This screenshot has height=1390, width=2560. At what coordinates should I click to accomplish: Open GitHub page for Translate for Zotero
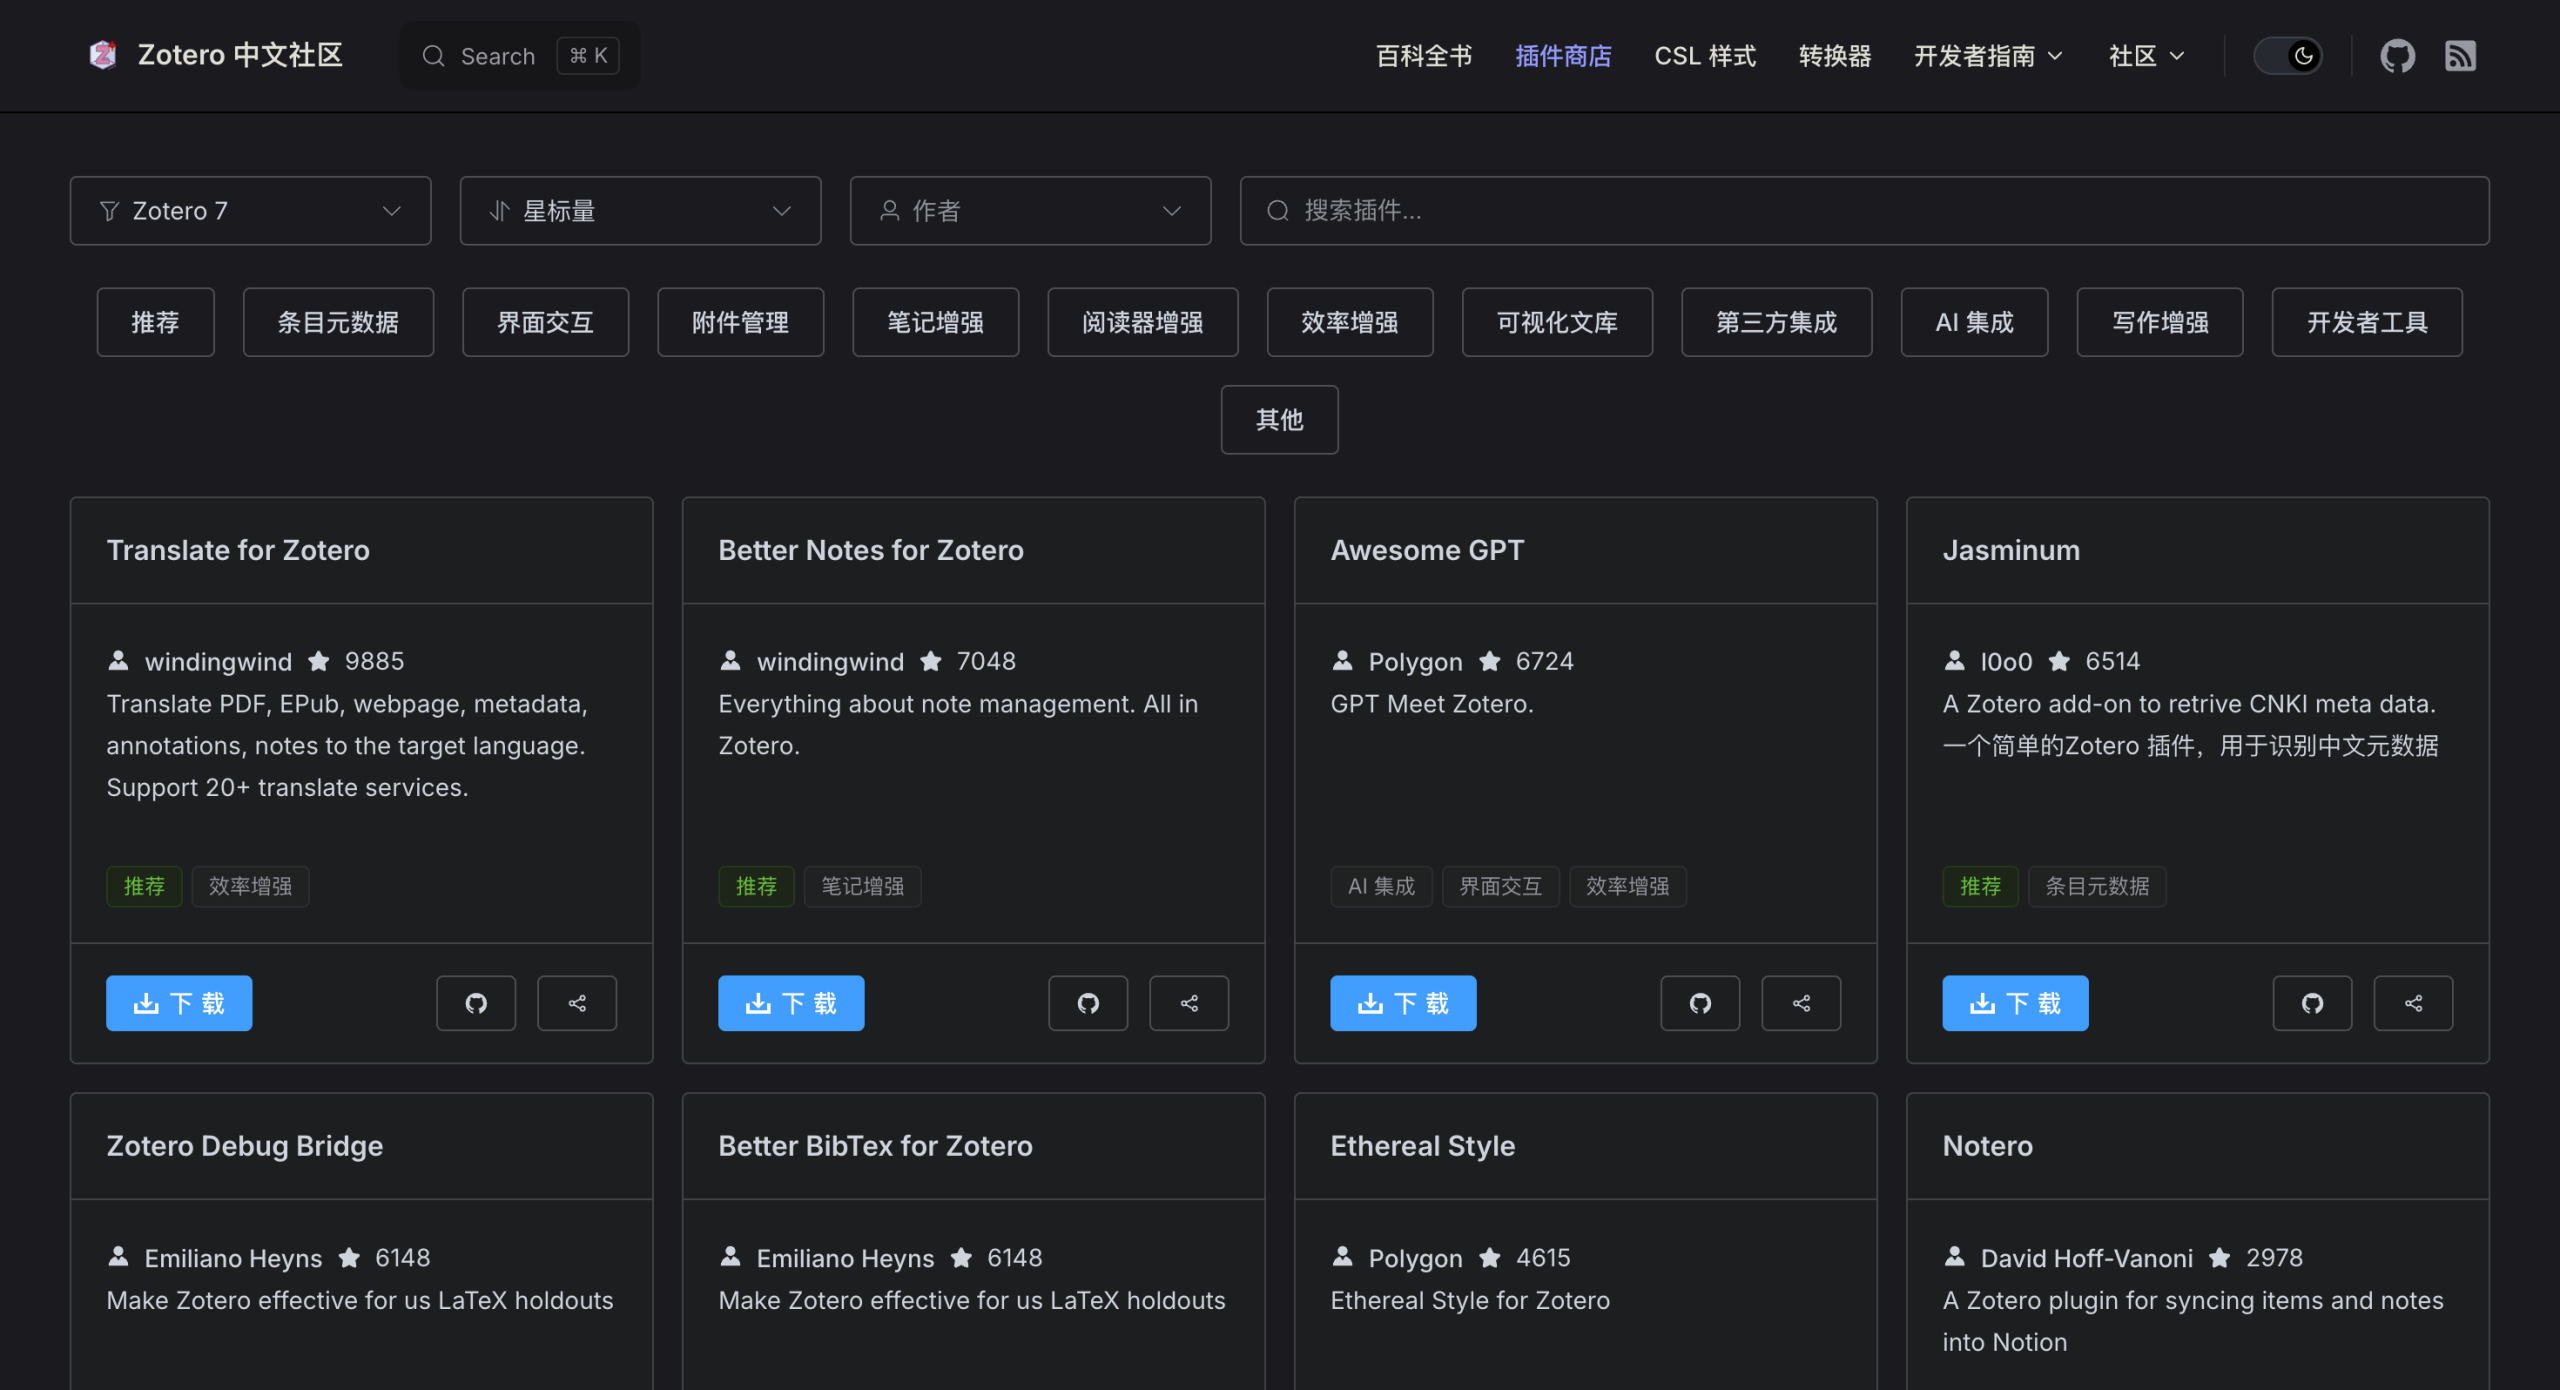(x=476, y=1003)
